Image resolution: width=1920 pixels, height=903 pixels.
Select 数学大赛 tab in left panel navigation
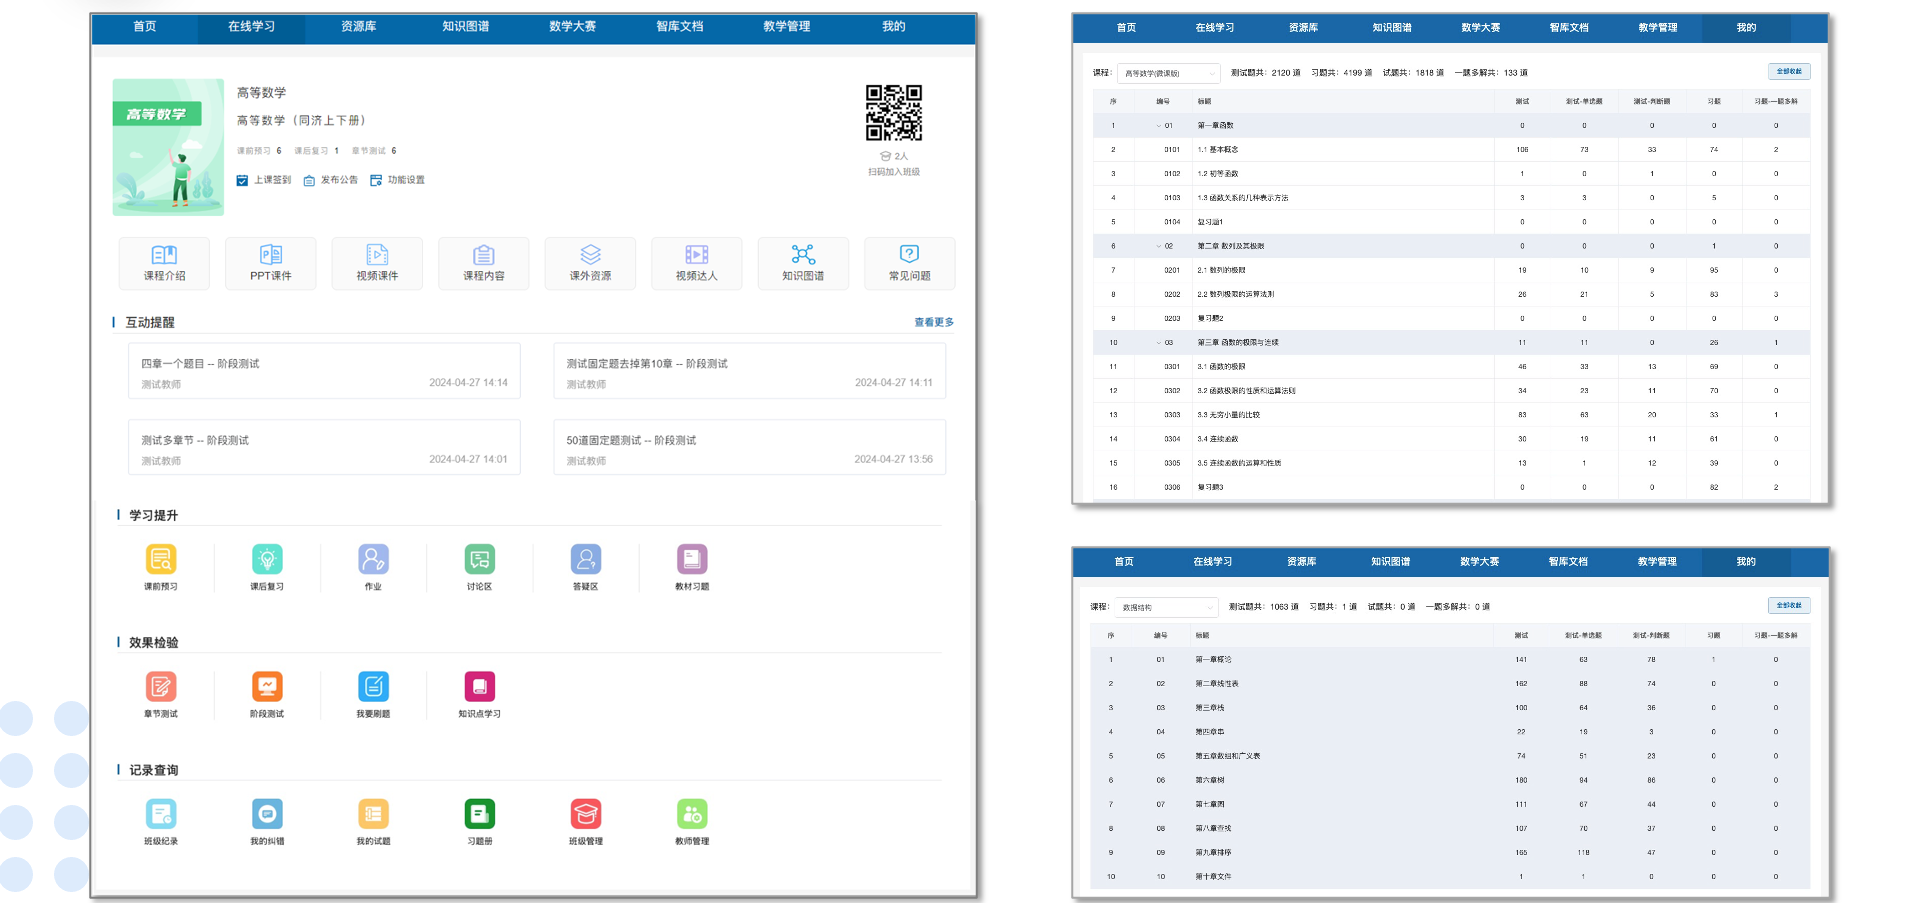pos(572,27)
